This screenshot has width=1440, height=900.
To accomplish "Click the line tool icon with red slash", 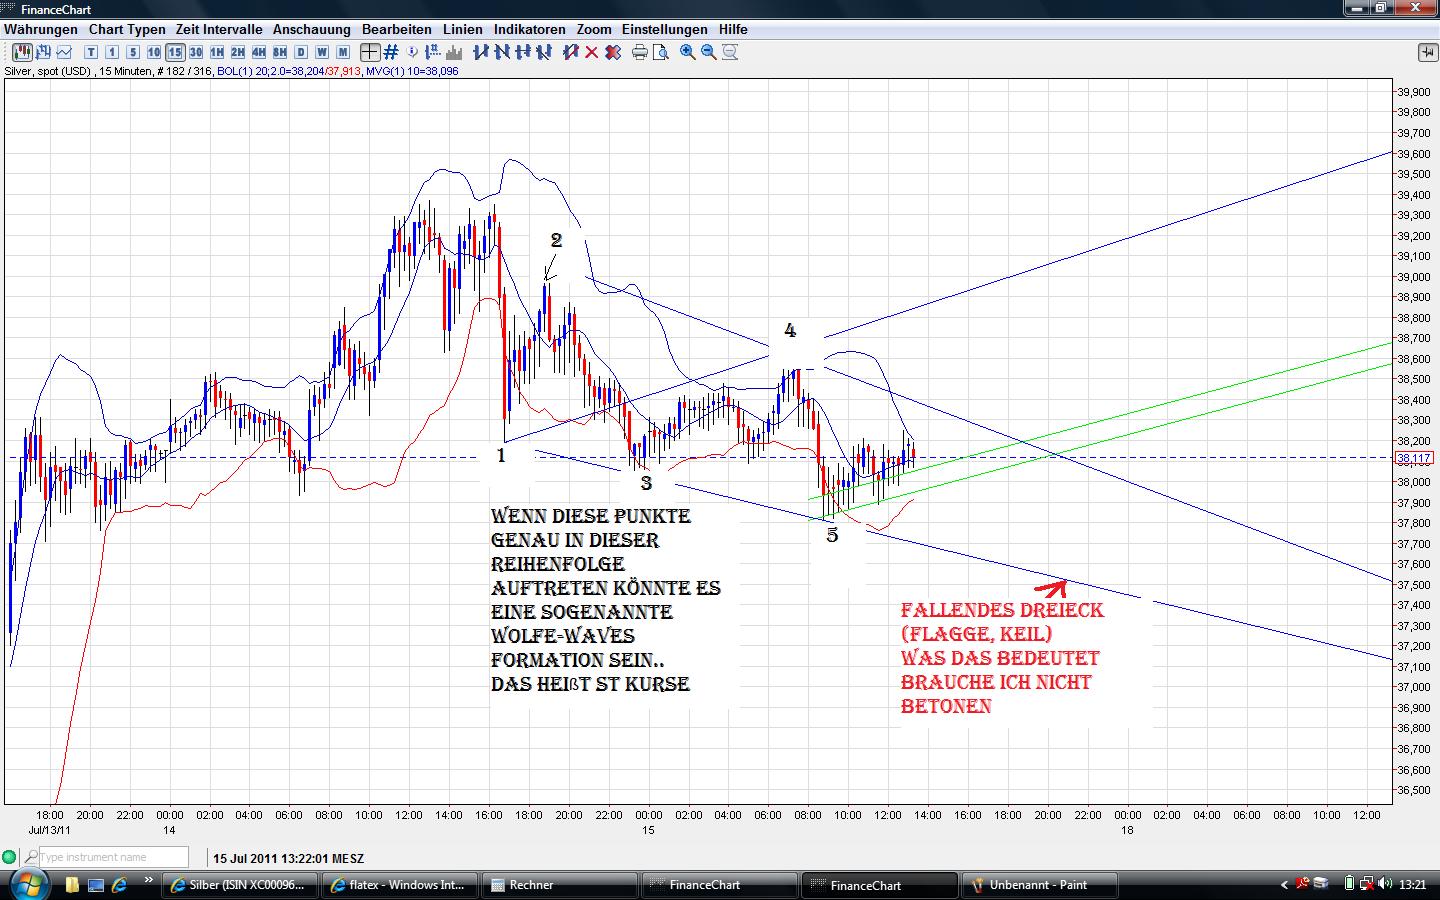I will pyautogui.click(x=569, y=52).
